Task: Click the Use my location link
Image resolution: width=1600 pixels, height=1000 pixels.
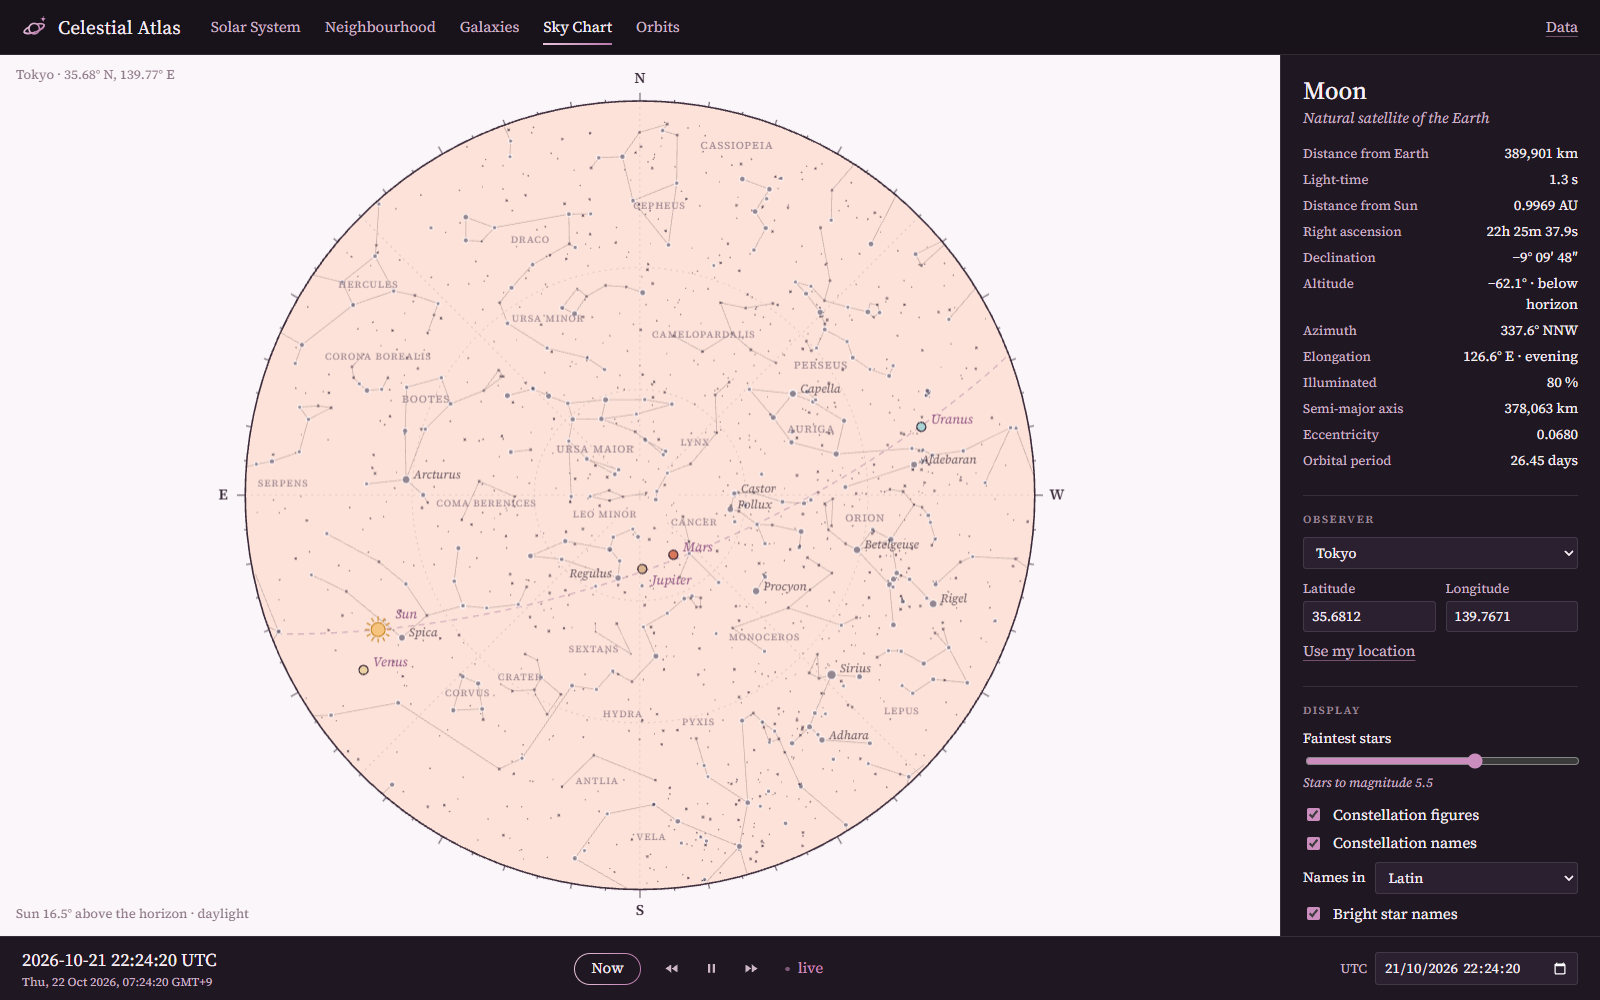Action: (1358, 651)
